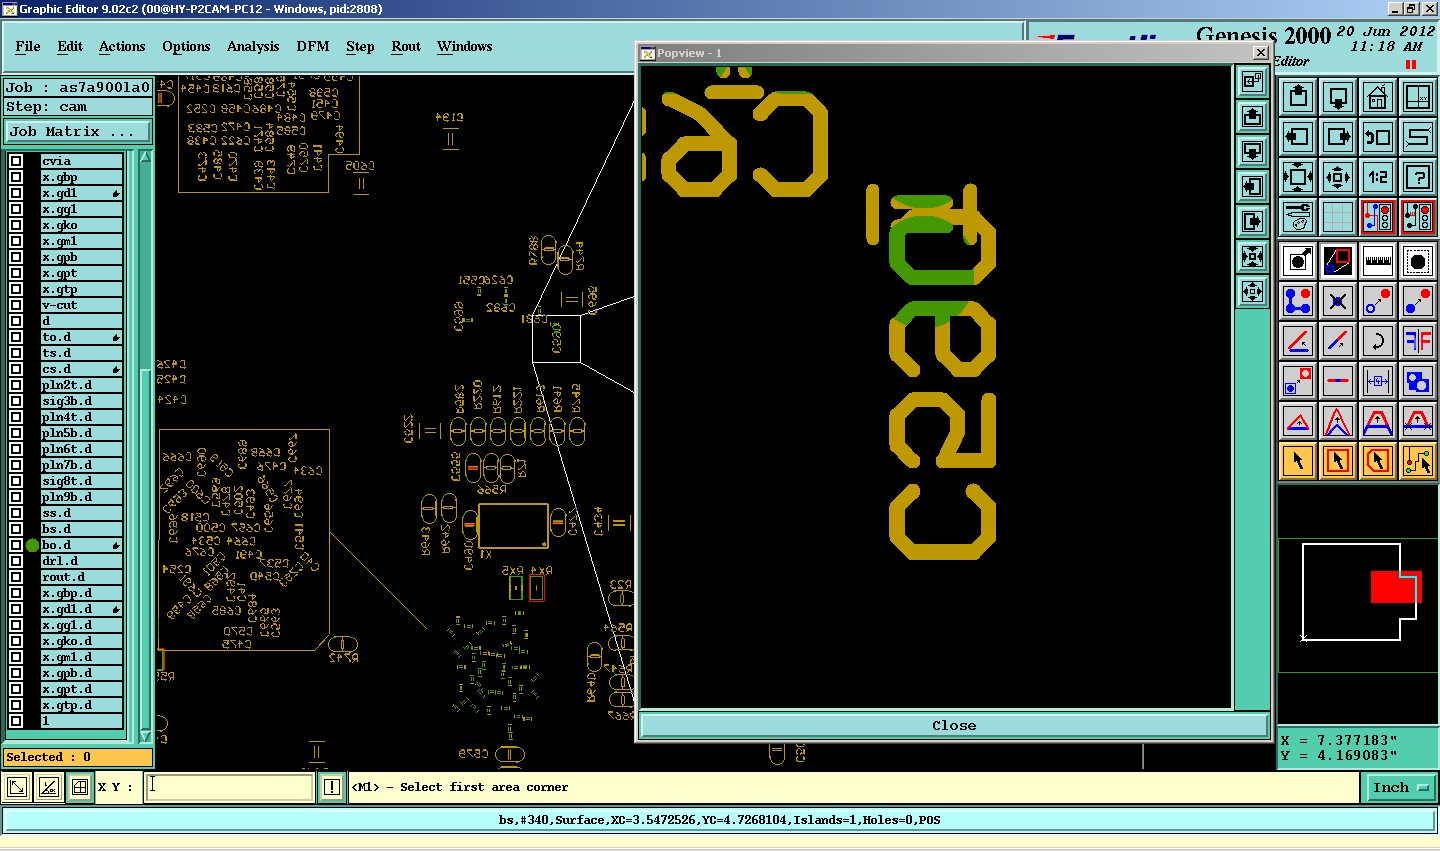Click the question mark help icon
The image size is (1440, 851).
[1418, 177]
